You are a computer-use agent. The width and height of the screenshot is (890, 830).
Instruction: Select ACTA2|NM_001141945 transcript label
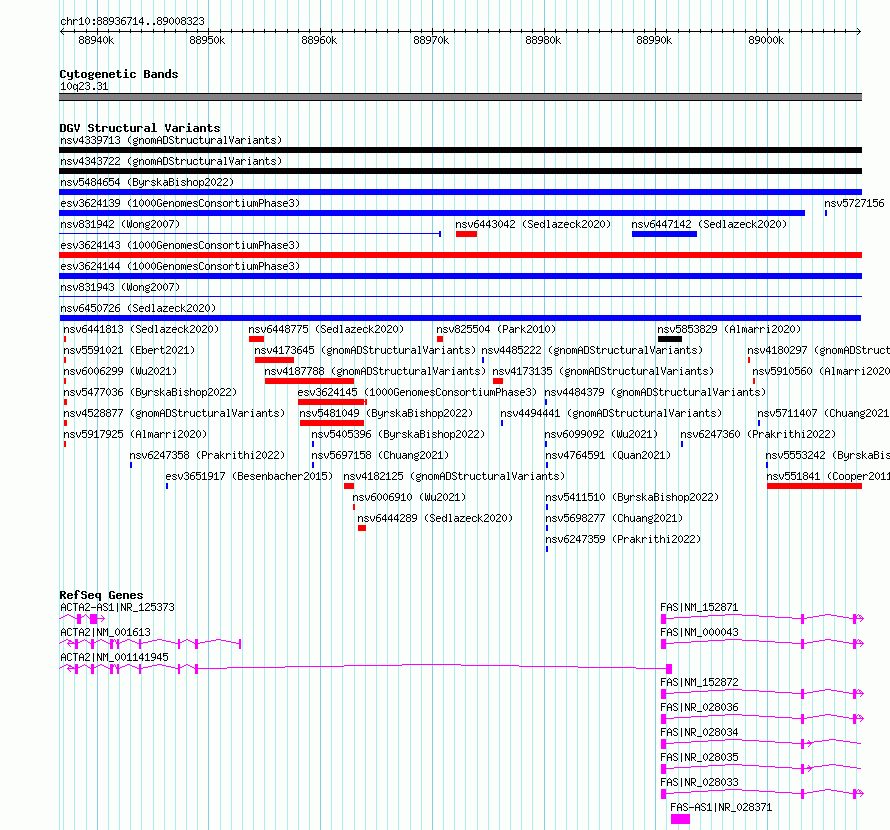(x=114, y=657)
